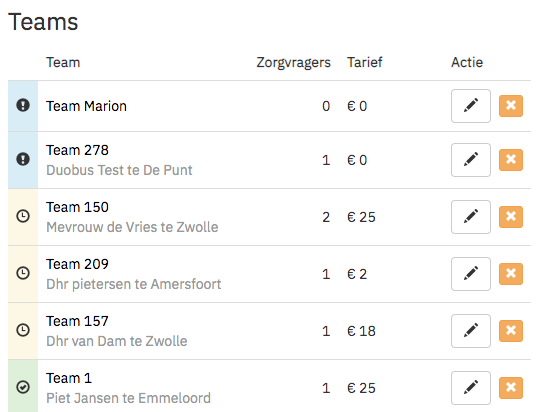The image size is (541, 412).
Task: Click clock pending icon next to Team 150
Action: pos(23,216)
